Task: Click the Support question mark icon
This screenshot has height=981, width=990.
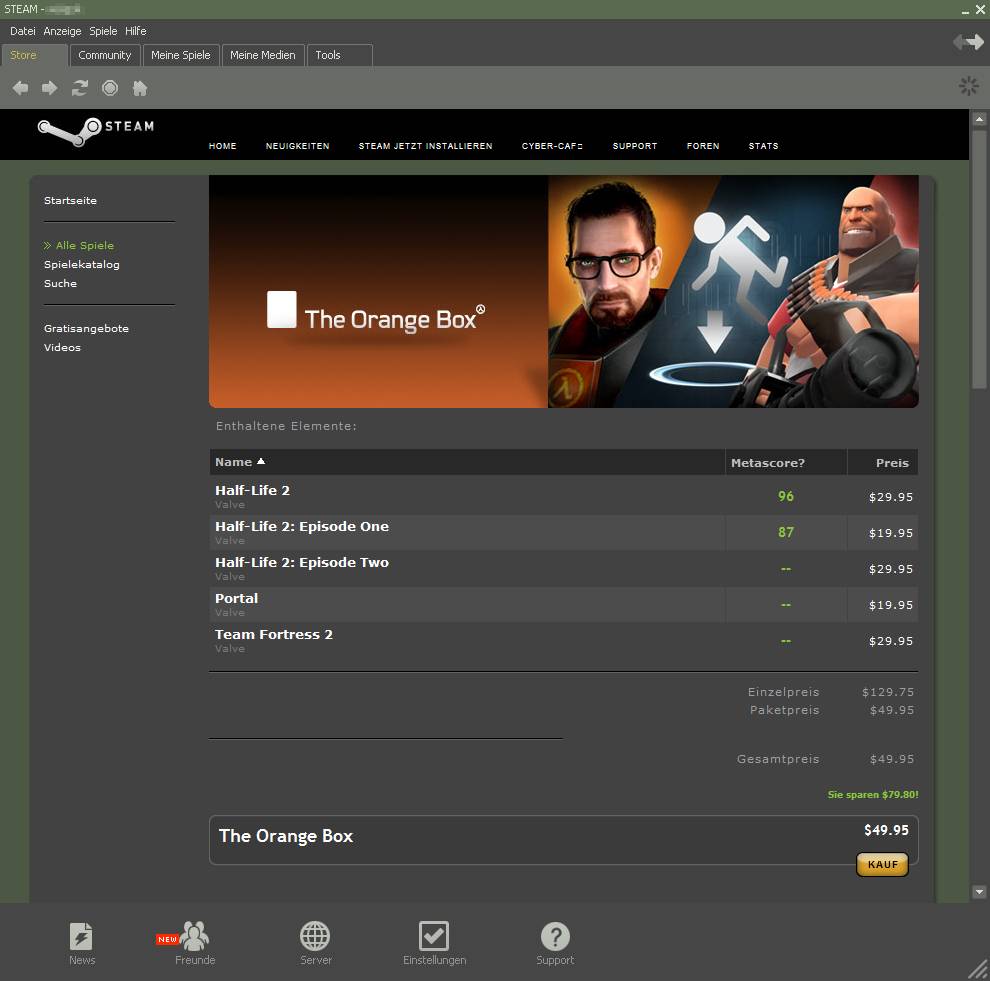Action: click(x=555, y=937)
